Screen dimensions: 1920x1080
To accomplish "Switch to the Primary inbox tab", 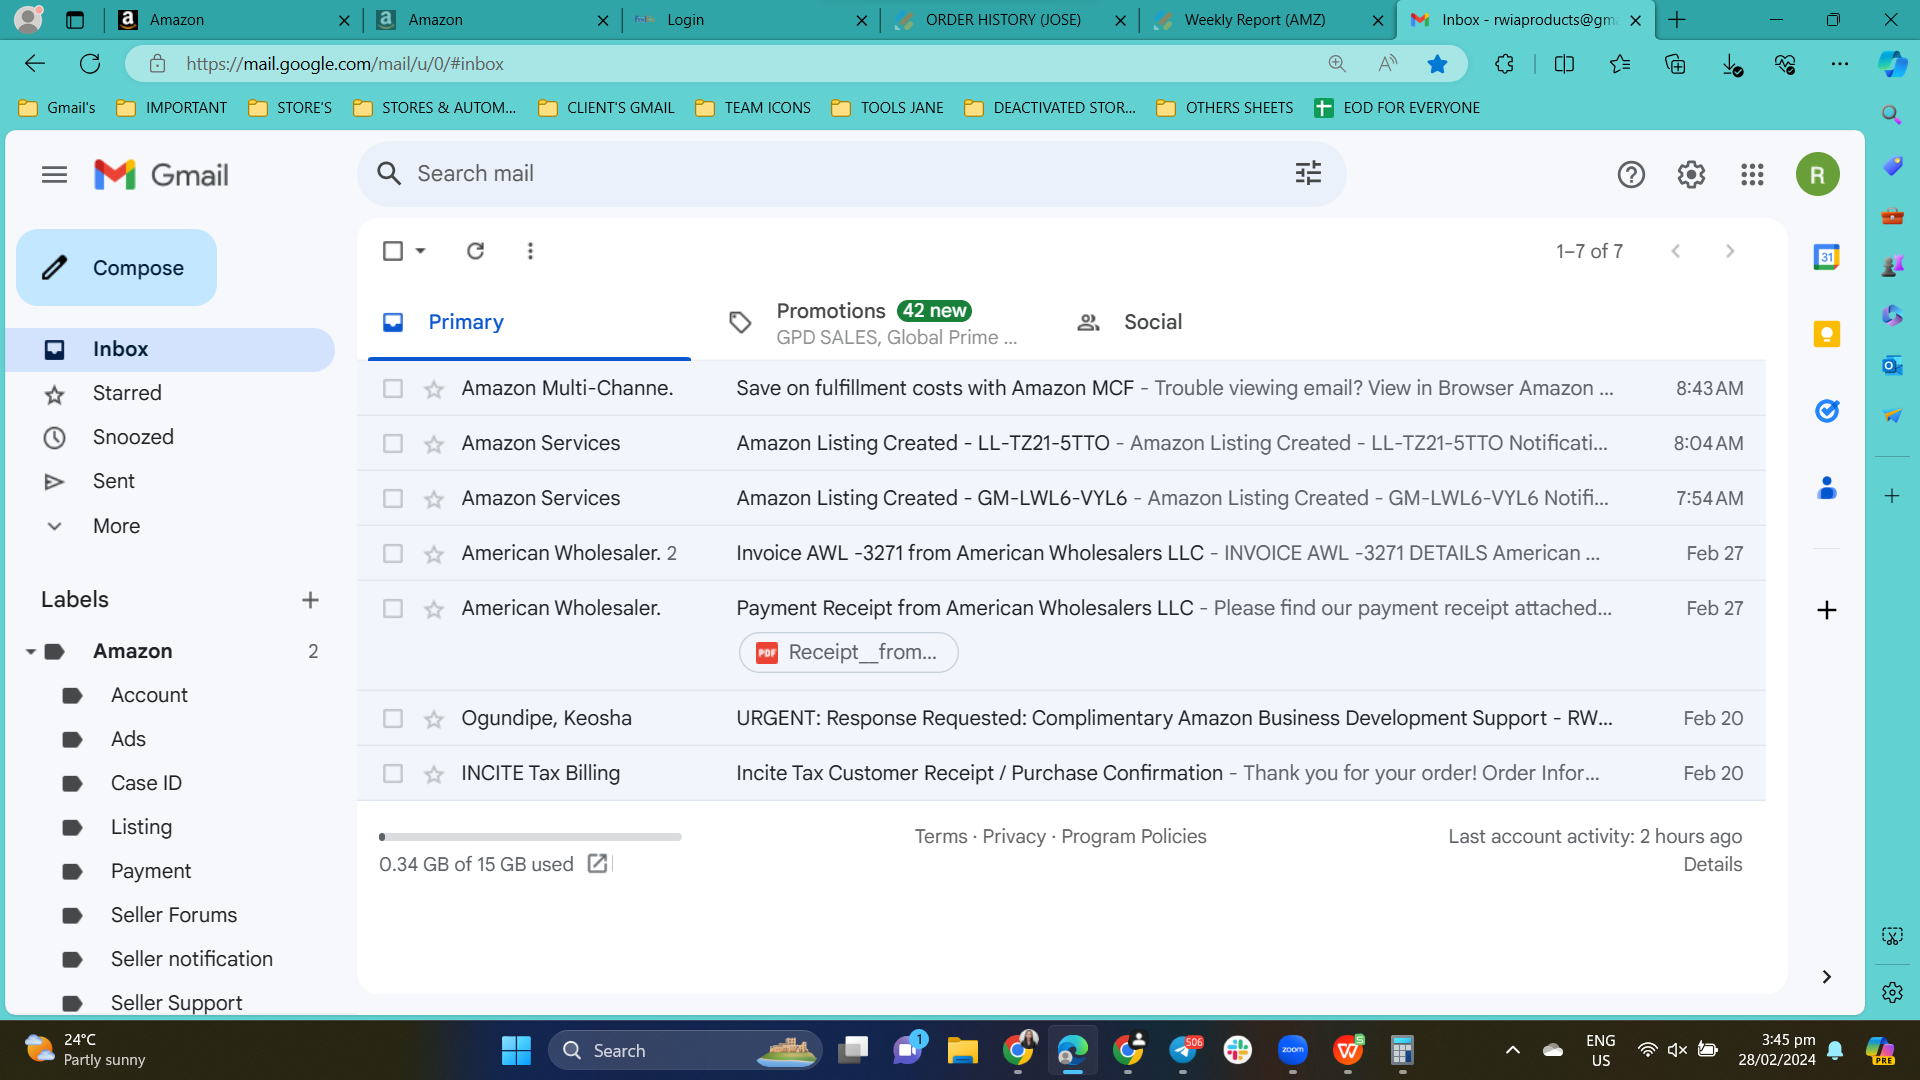I will 529,322.
